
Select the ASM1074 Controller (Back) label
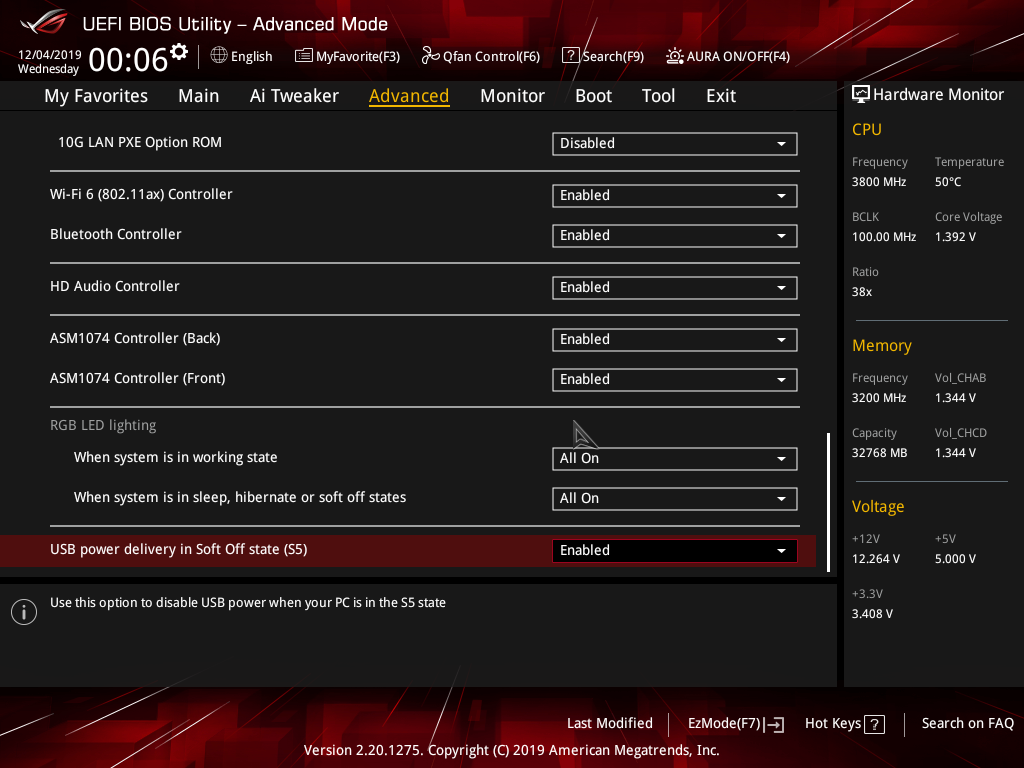point(135,338)
